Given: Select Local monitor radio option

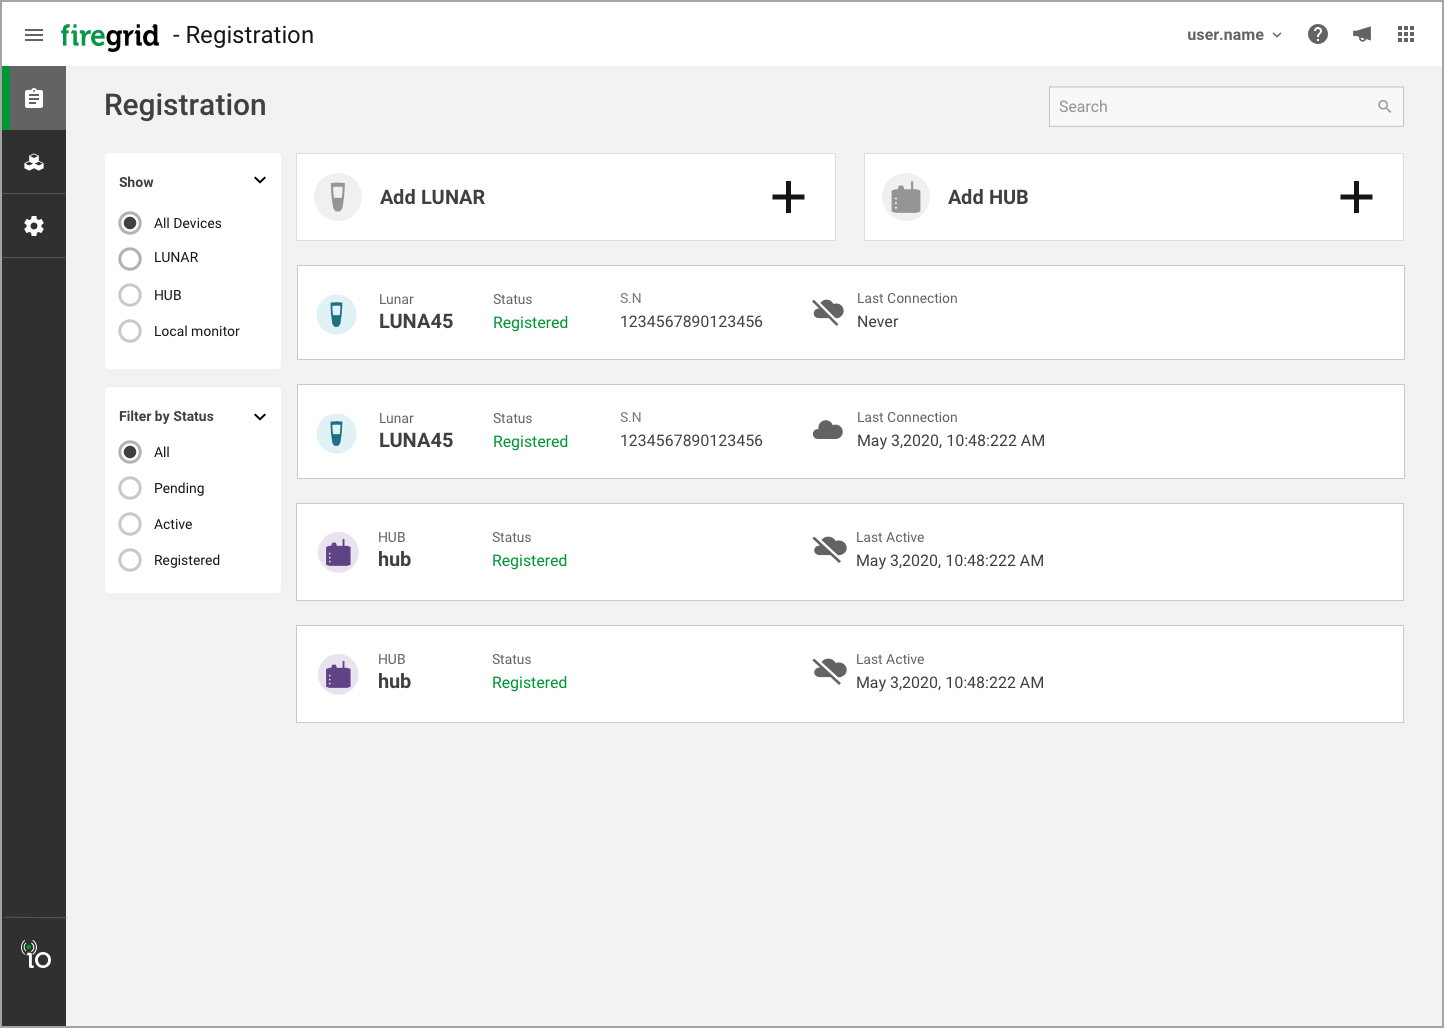Looking at the screenshot, I should click(130, 331).
